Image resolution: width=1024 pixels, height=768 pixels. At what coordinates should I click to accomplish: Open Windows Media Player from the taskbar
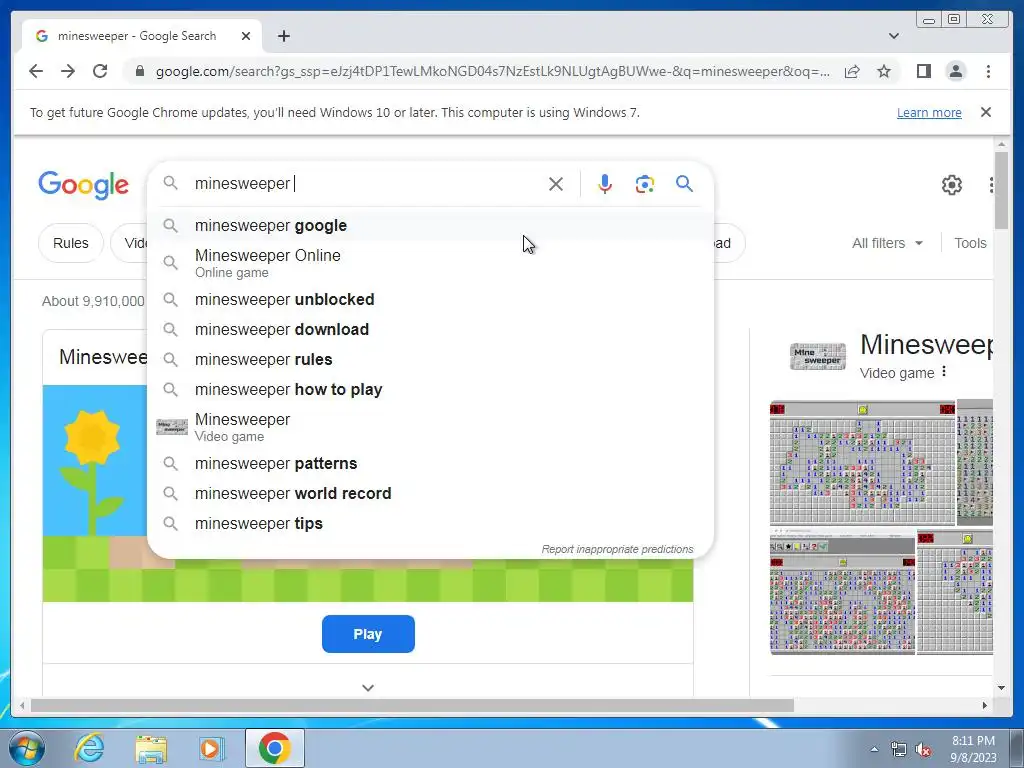[212, 748]
